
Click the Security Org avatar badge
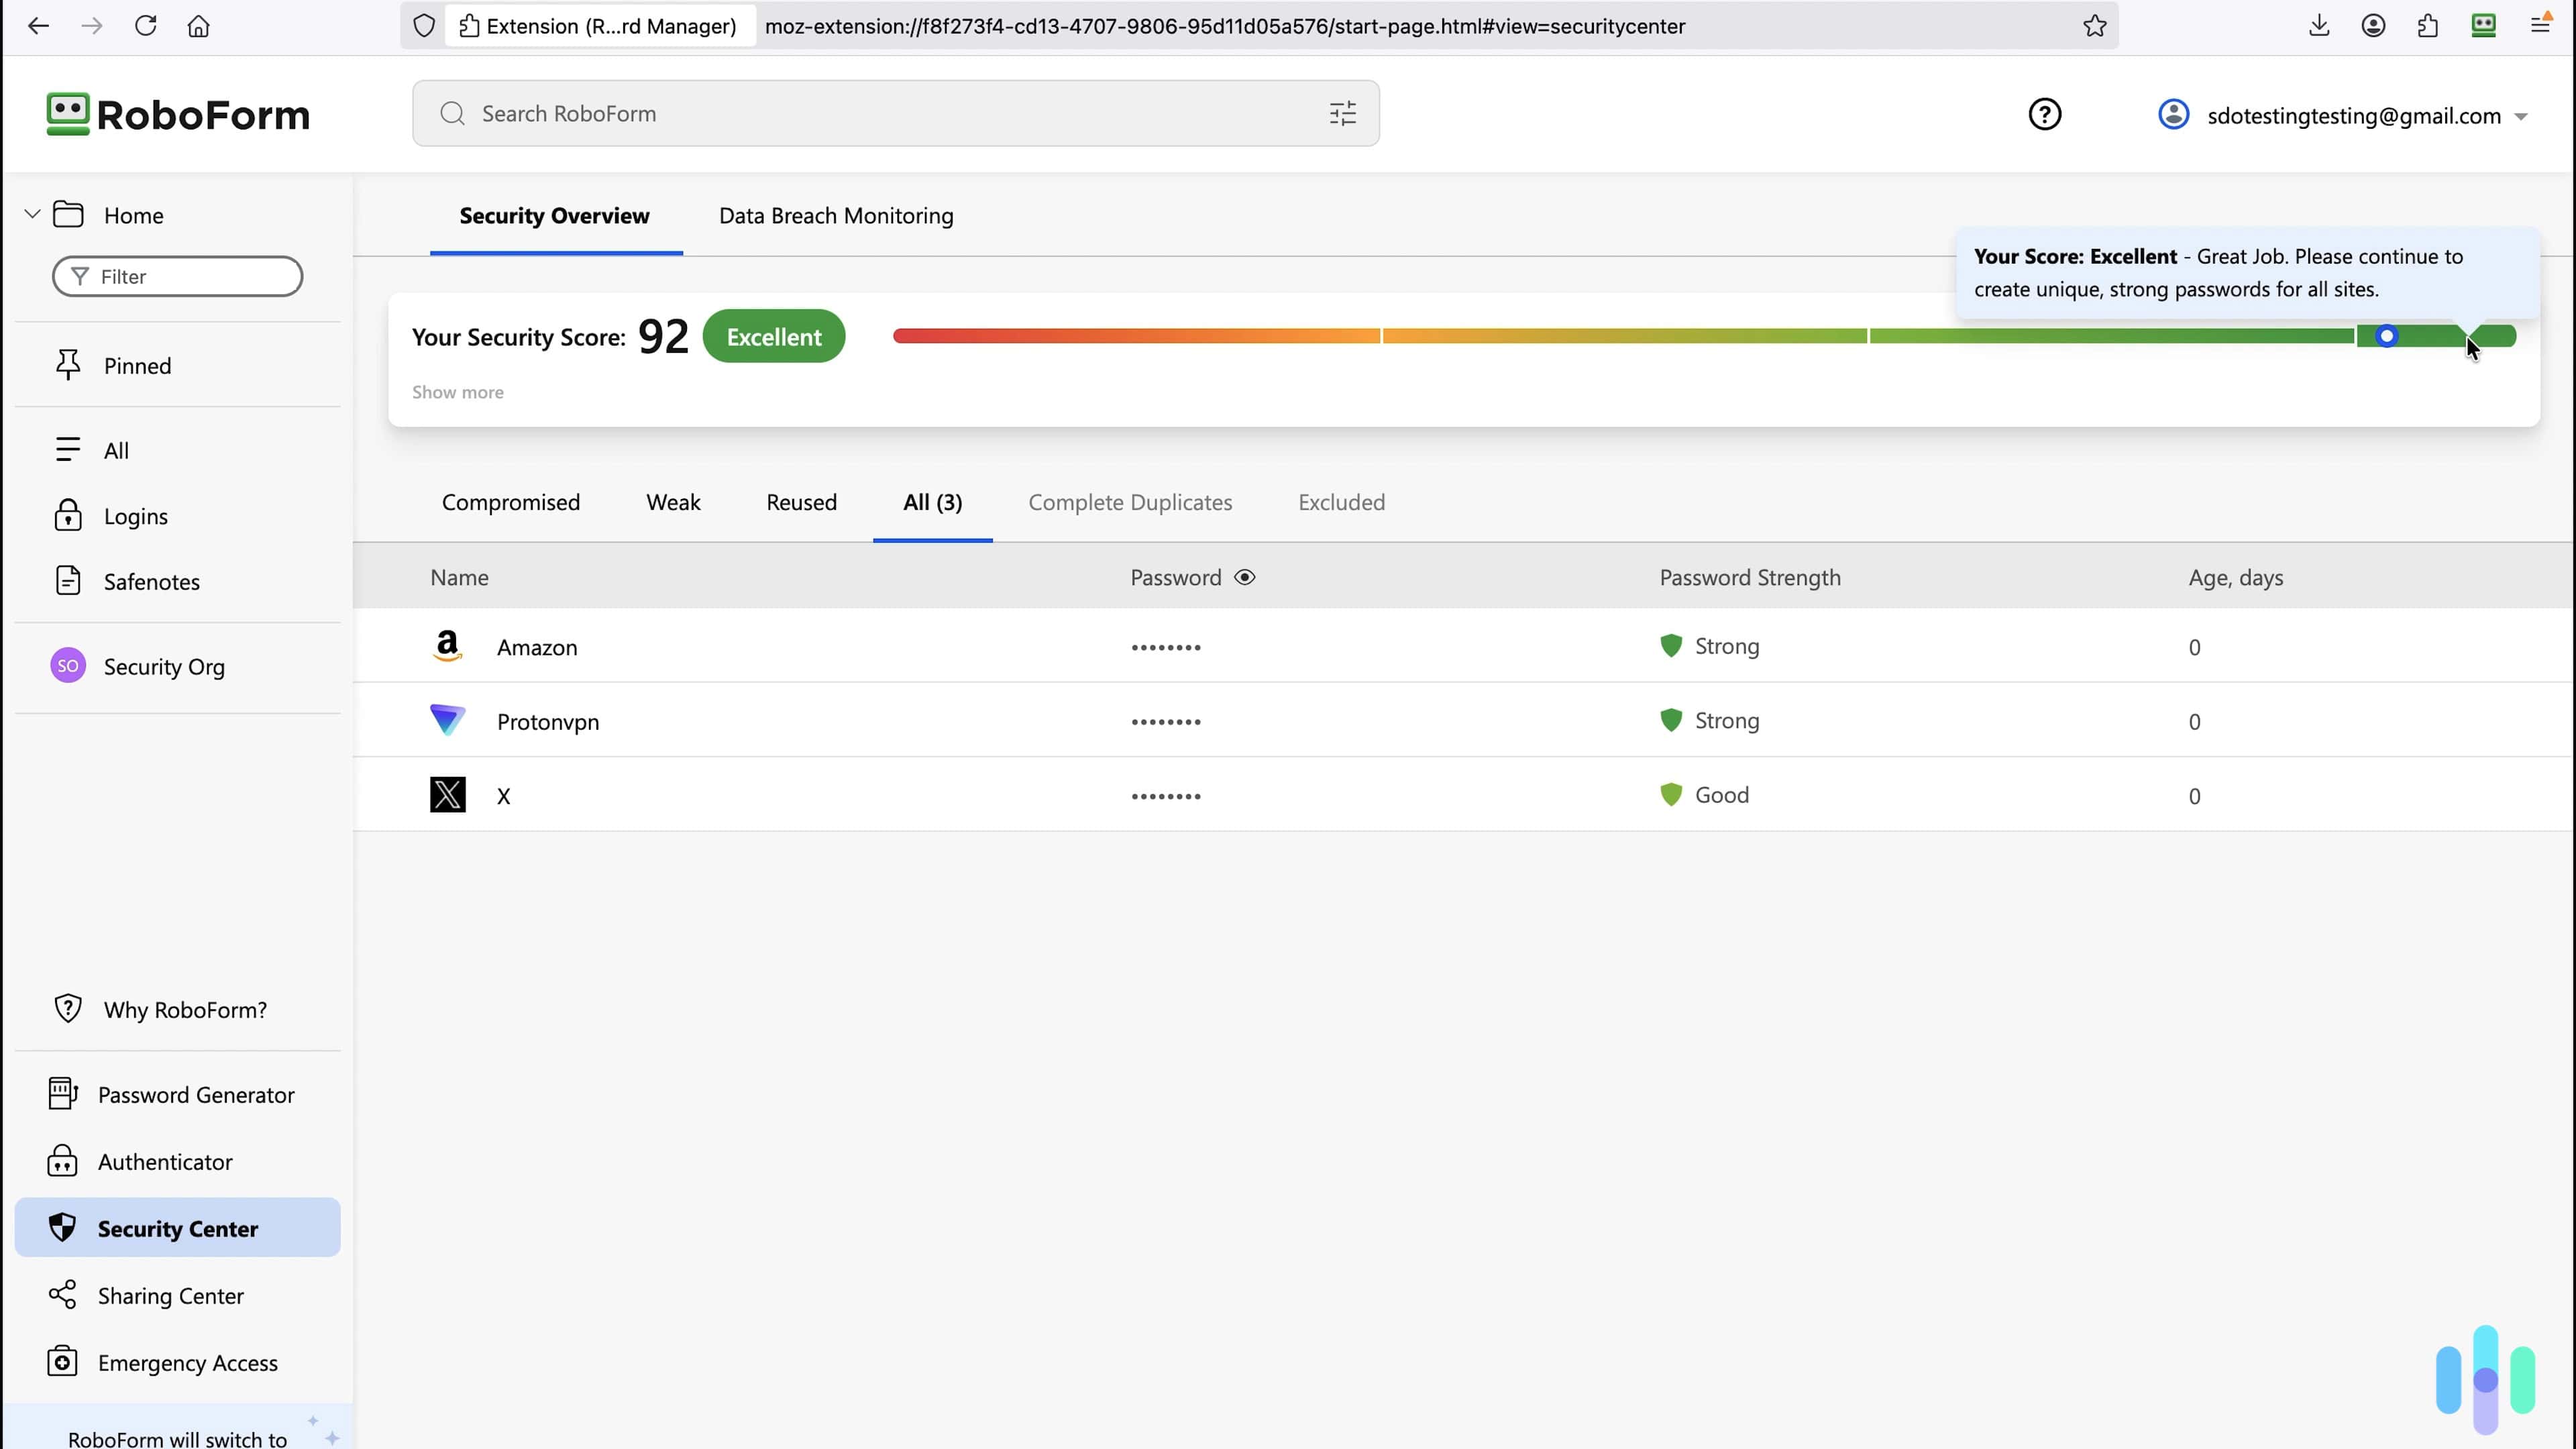67,665
